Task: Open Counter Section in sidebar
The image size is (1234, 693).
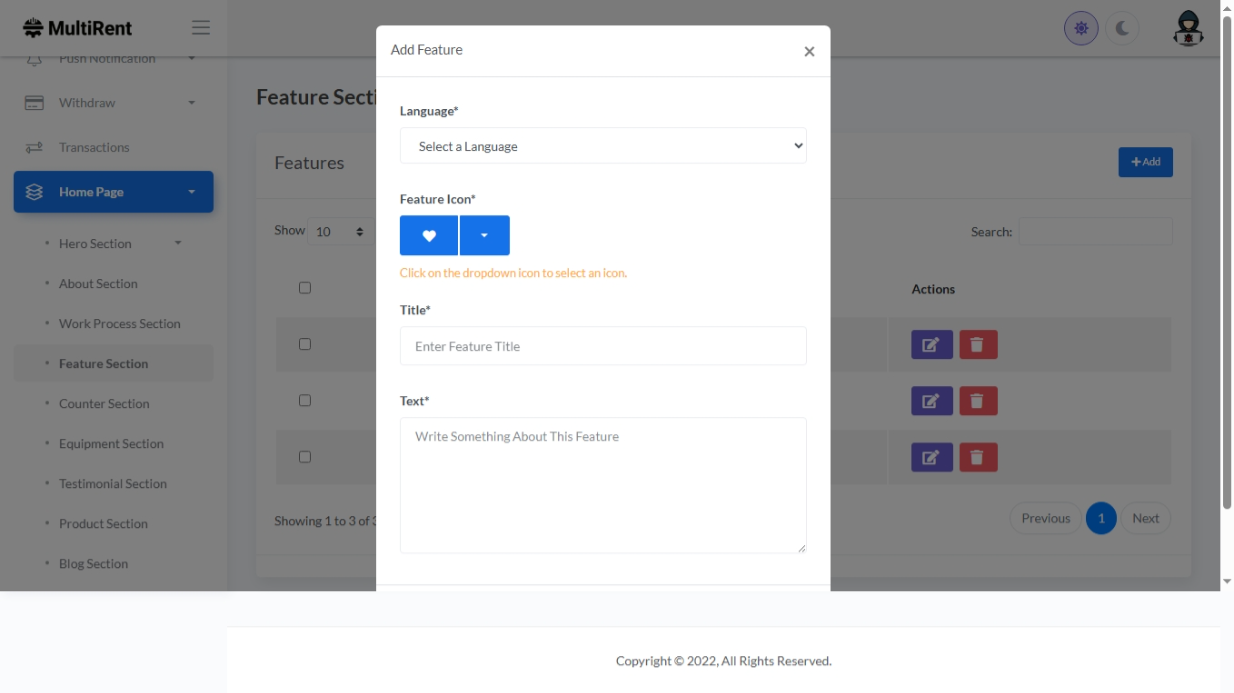Action: pyautogui.click(x=104, y=404)
